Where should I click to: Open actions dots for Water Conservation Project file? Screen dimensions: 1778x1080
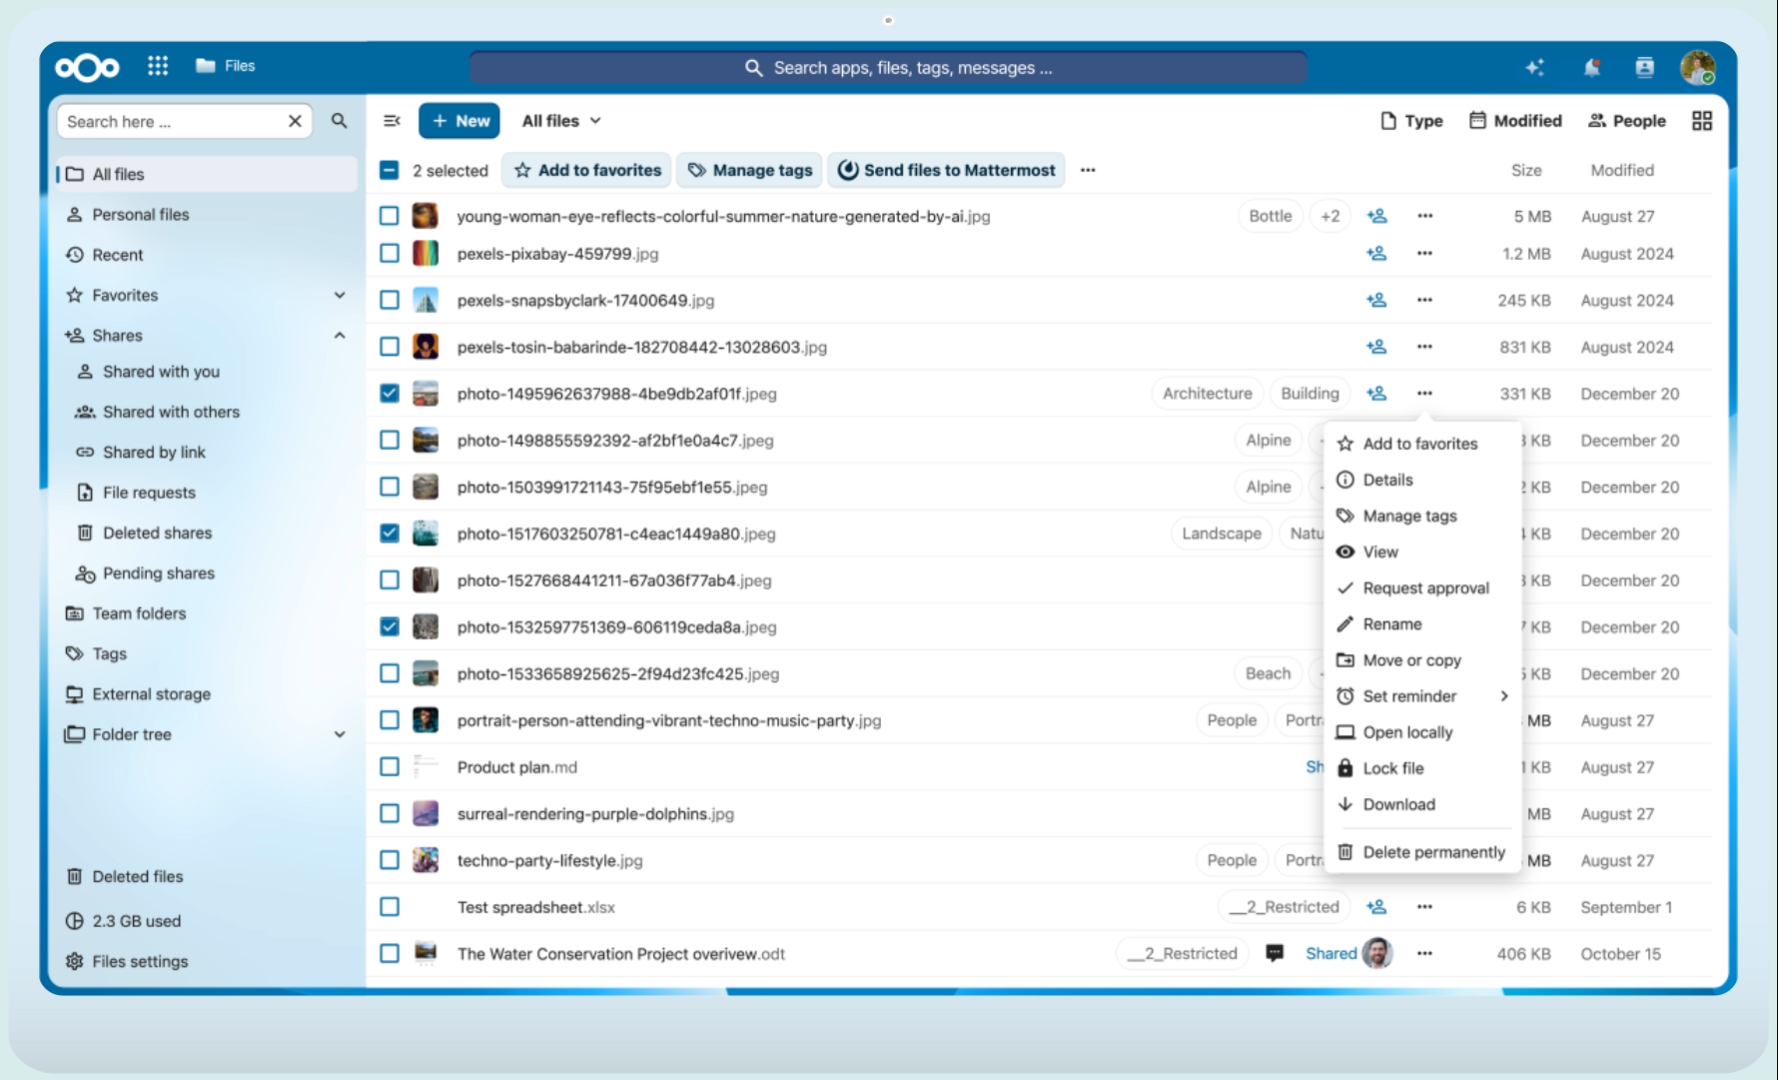pos(1425,954)
